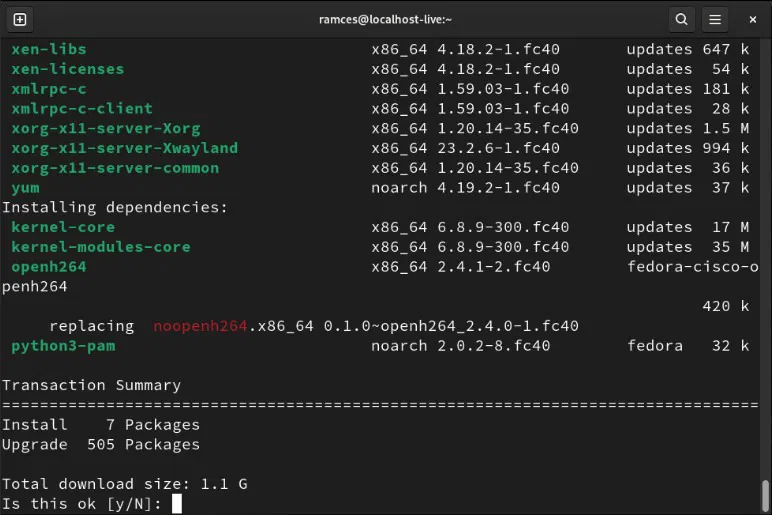Select 'noarch' in the python3-pam row
This screenshot has width=772, height=515.
[x=399, y=346]
